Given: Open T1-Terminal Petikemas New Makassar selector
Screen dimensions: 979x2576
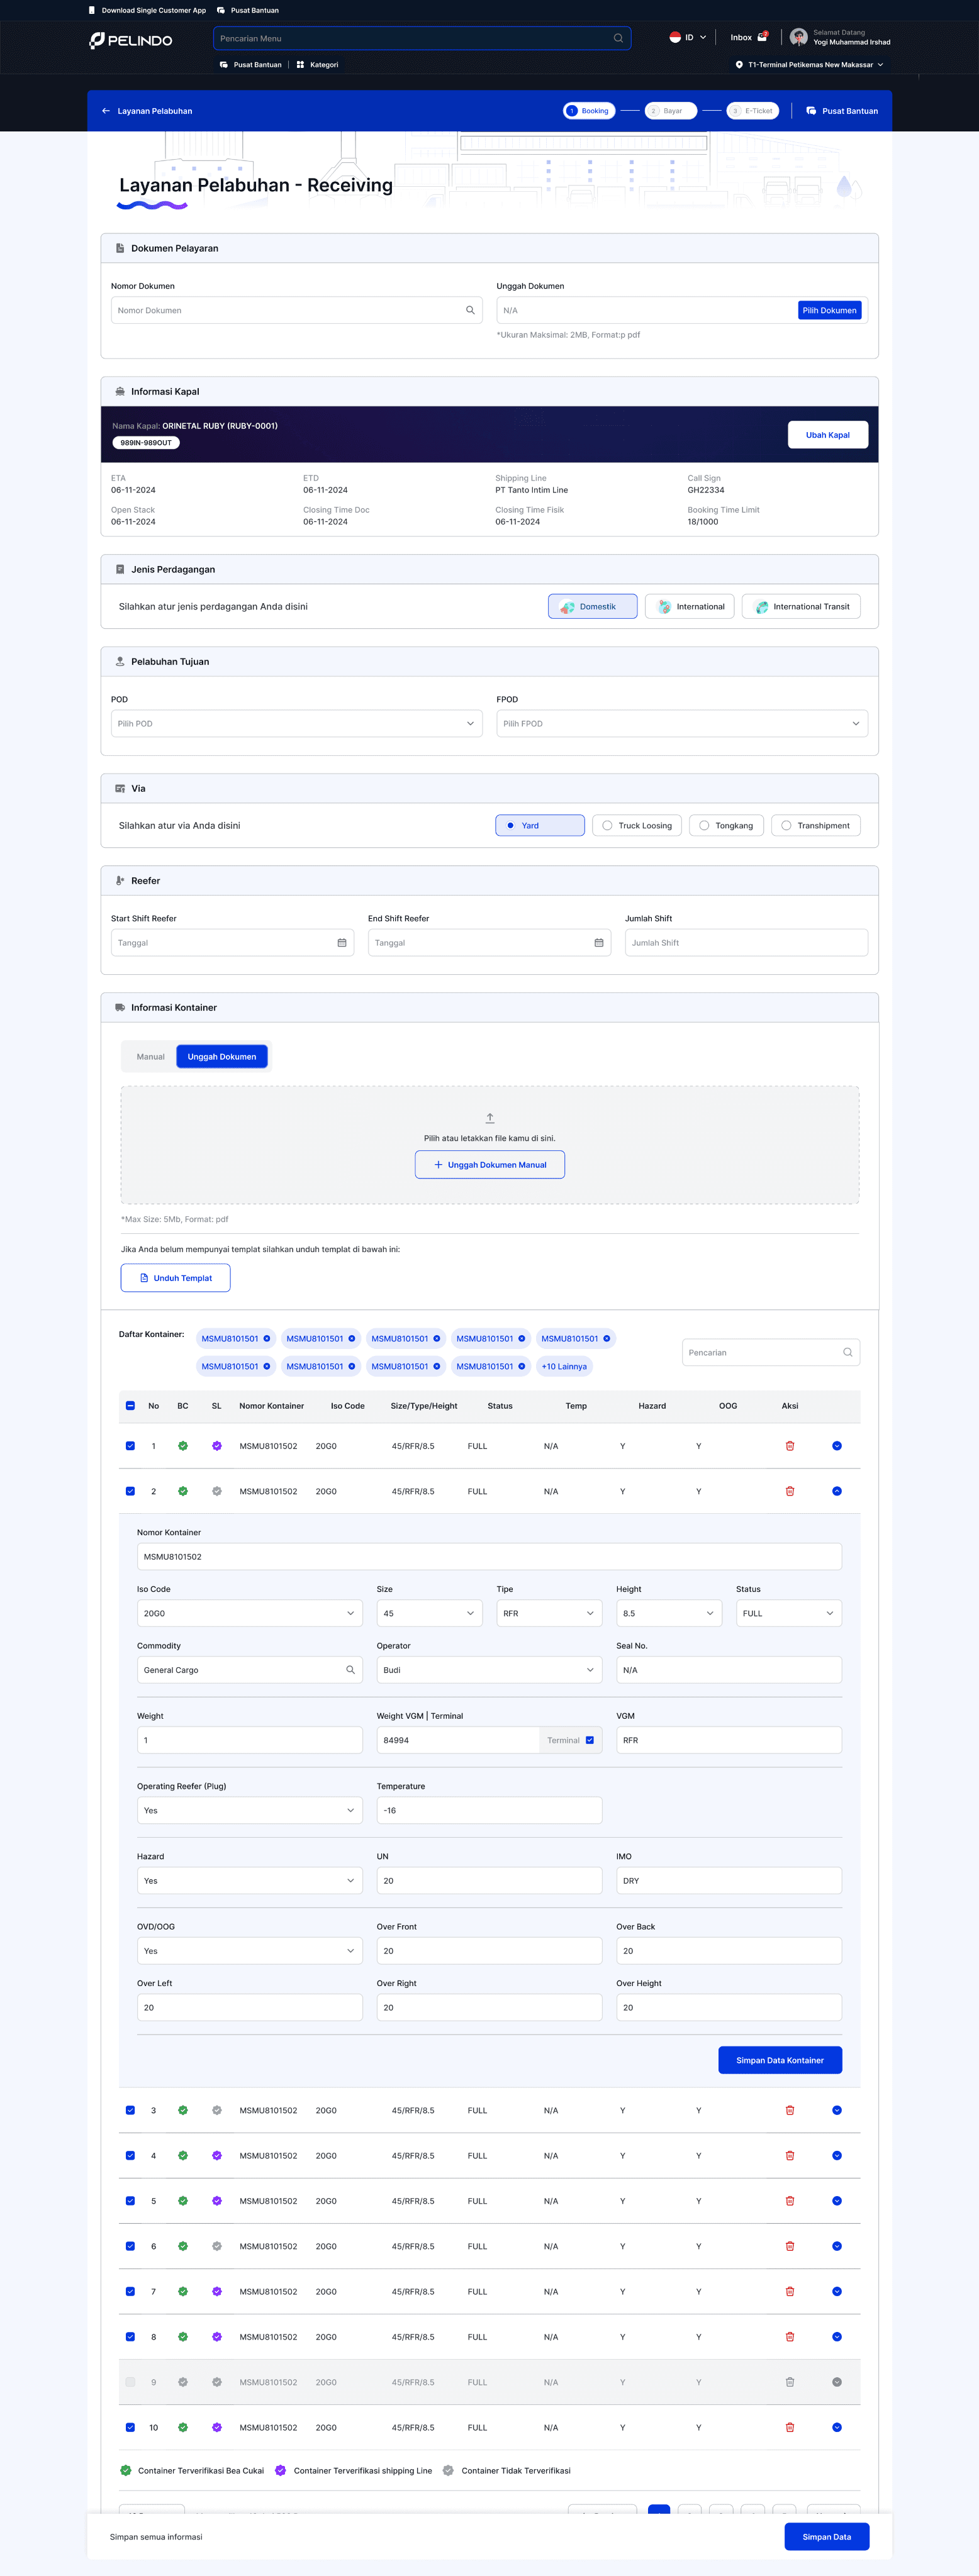Looking at the screenshot, I should 810,65.
